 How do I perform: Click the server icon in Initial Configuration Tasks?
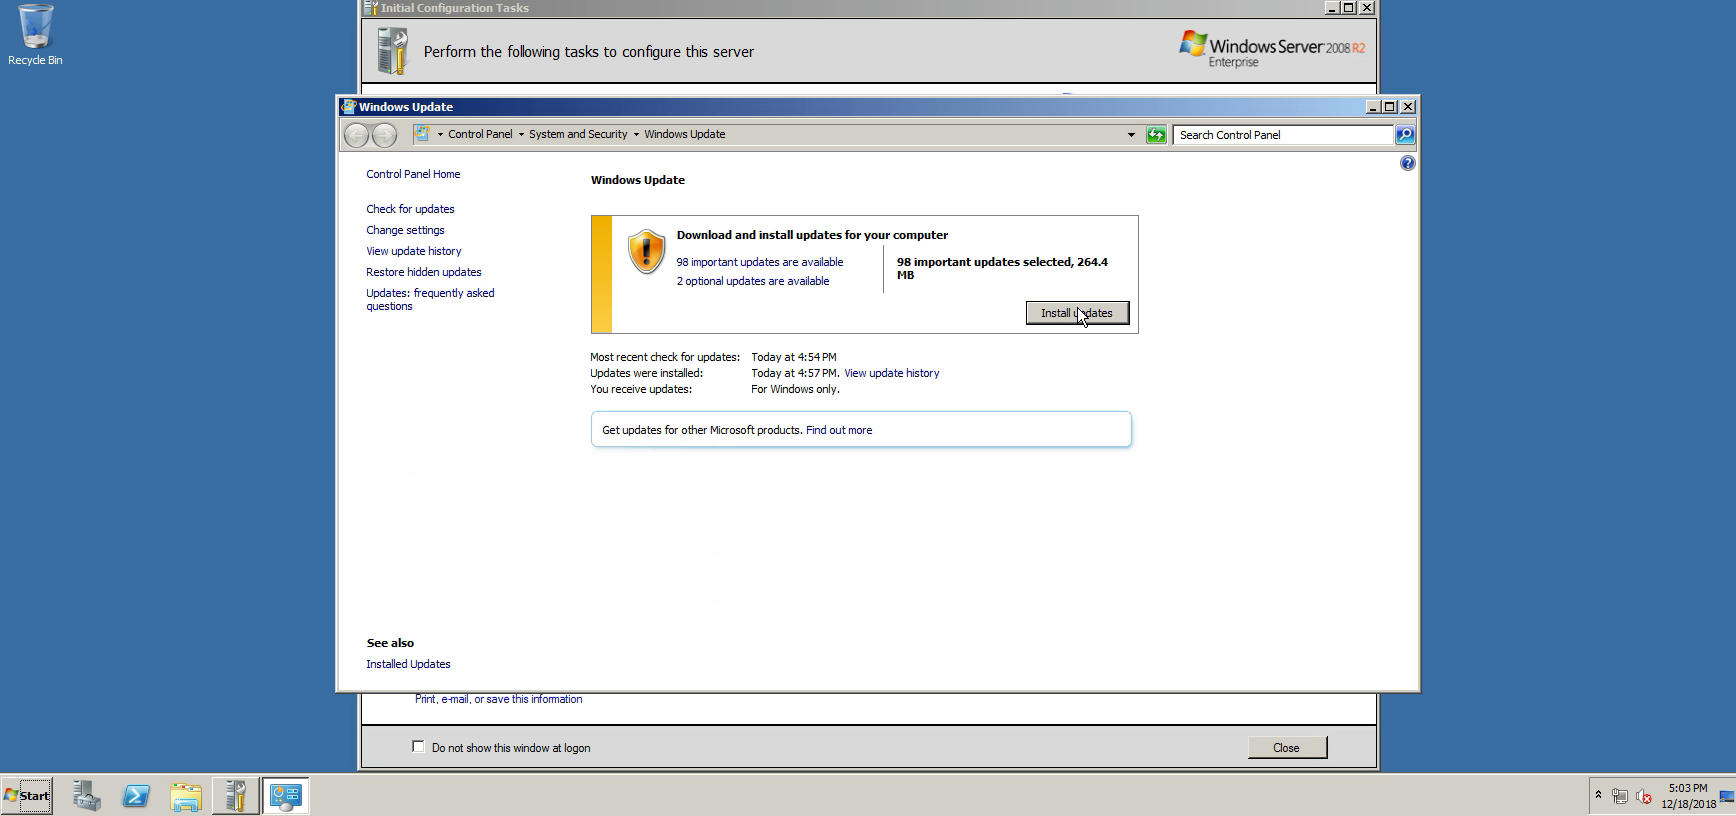point(393,51)
